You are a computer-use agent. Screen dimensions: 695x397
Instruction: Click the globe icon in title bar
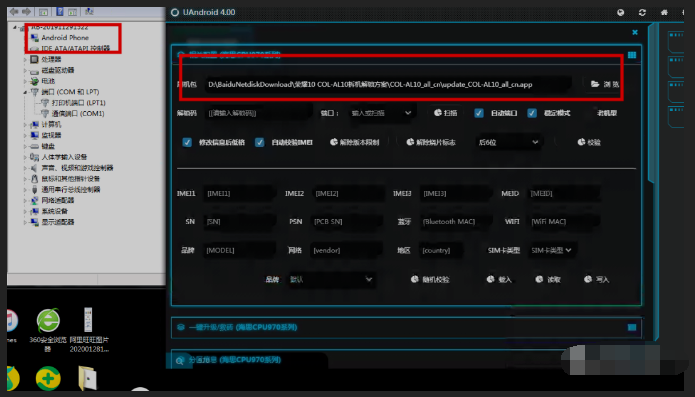pos(621,12)
